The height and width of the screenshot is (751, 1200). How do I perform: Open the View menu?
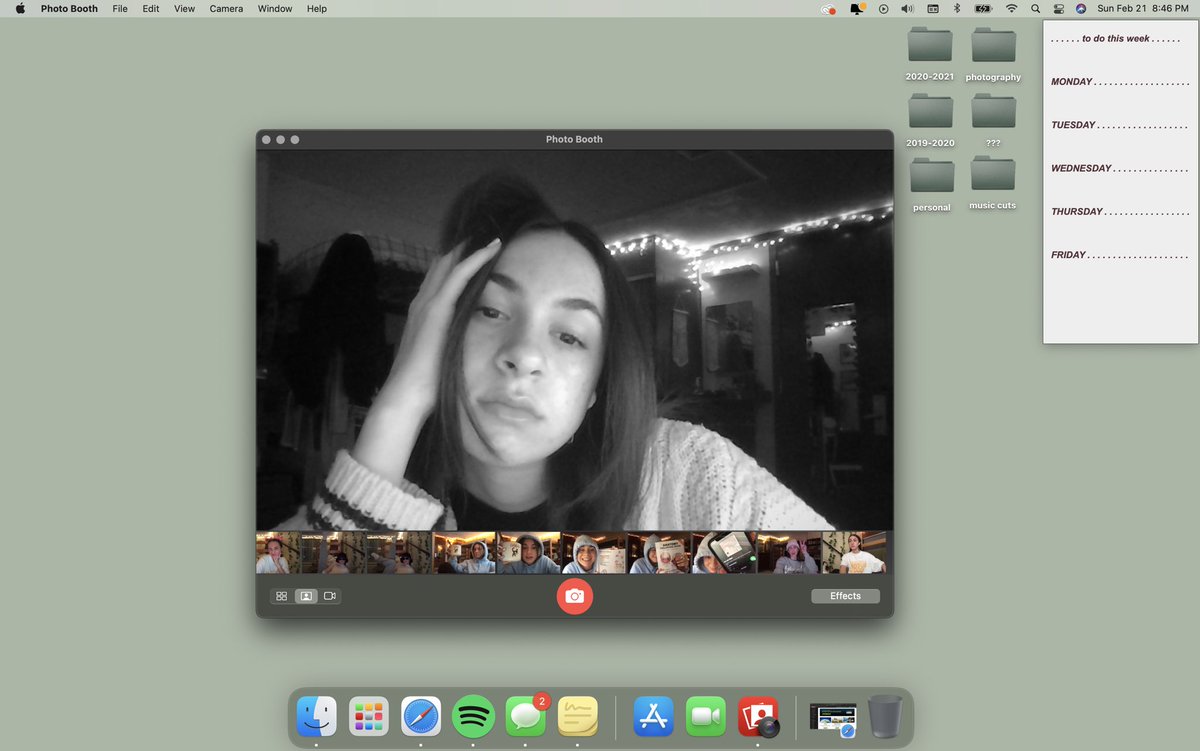(x=184, y=8)
